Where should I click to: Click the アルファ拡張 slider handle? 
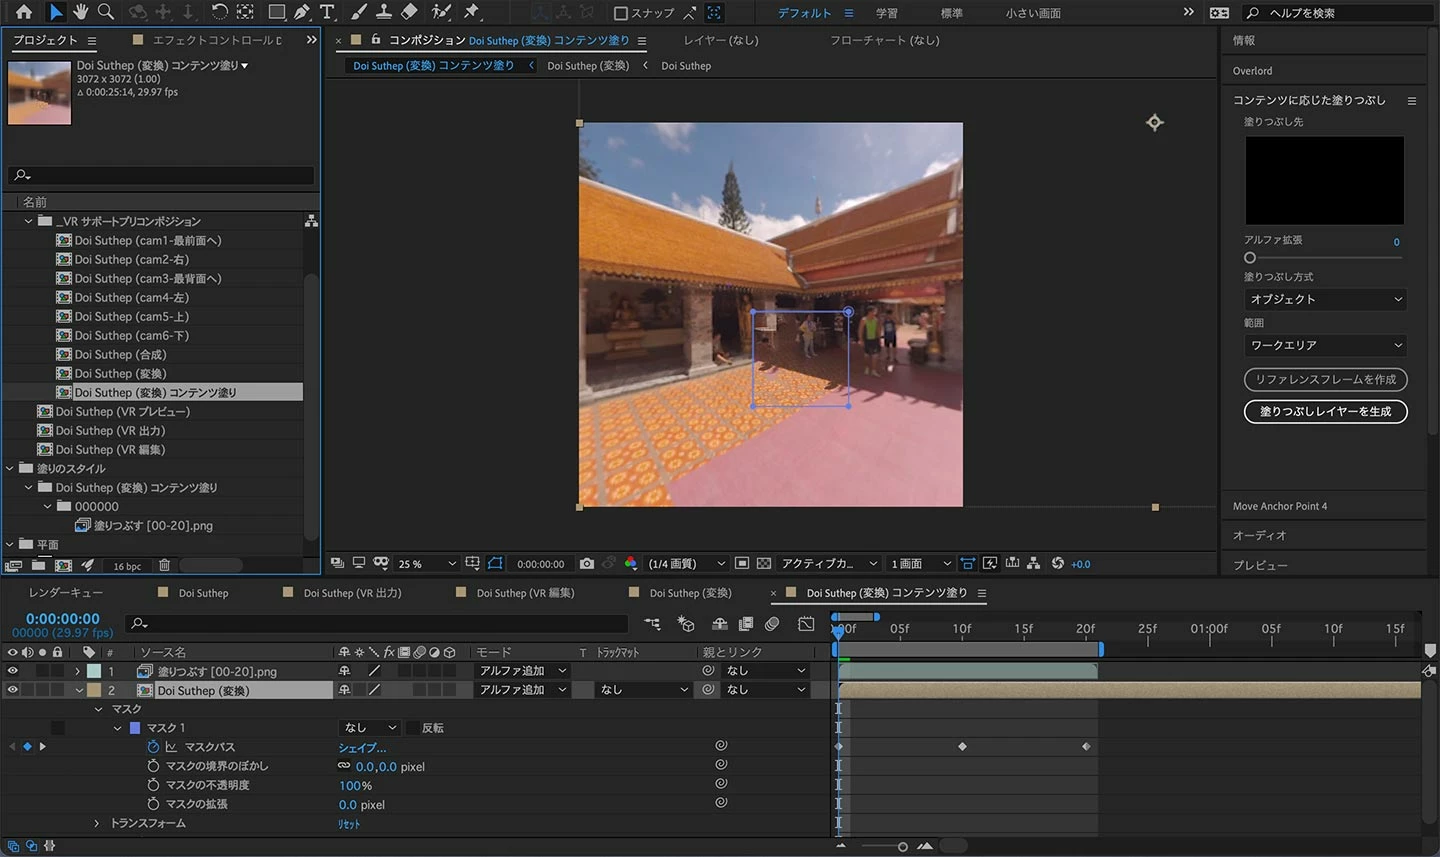coord(1250,258)
